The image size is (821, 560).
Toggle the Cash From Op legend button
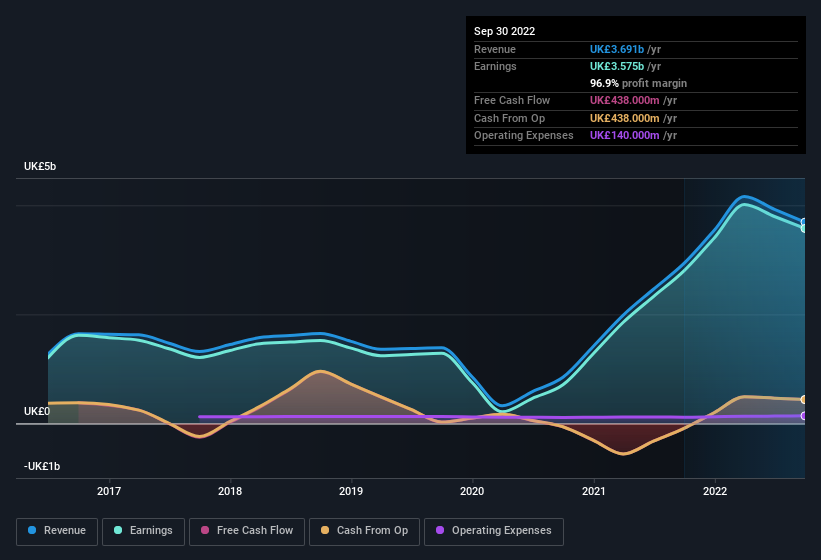[364, 531]
